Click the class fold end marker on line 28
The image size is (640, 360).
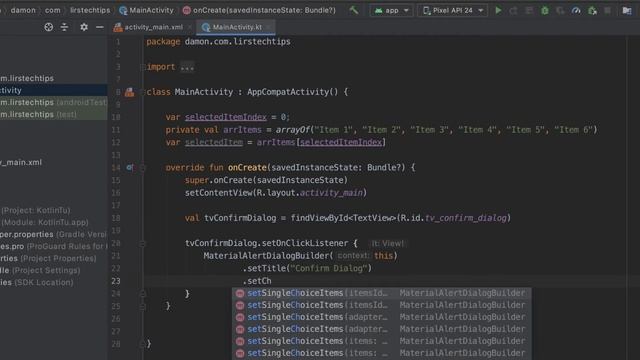click(142, 344)
